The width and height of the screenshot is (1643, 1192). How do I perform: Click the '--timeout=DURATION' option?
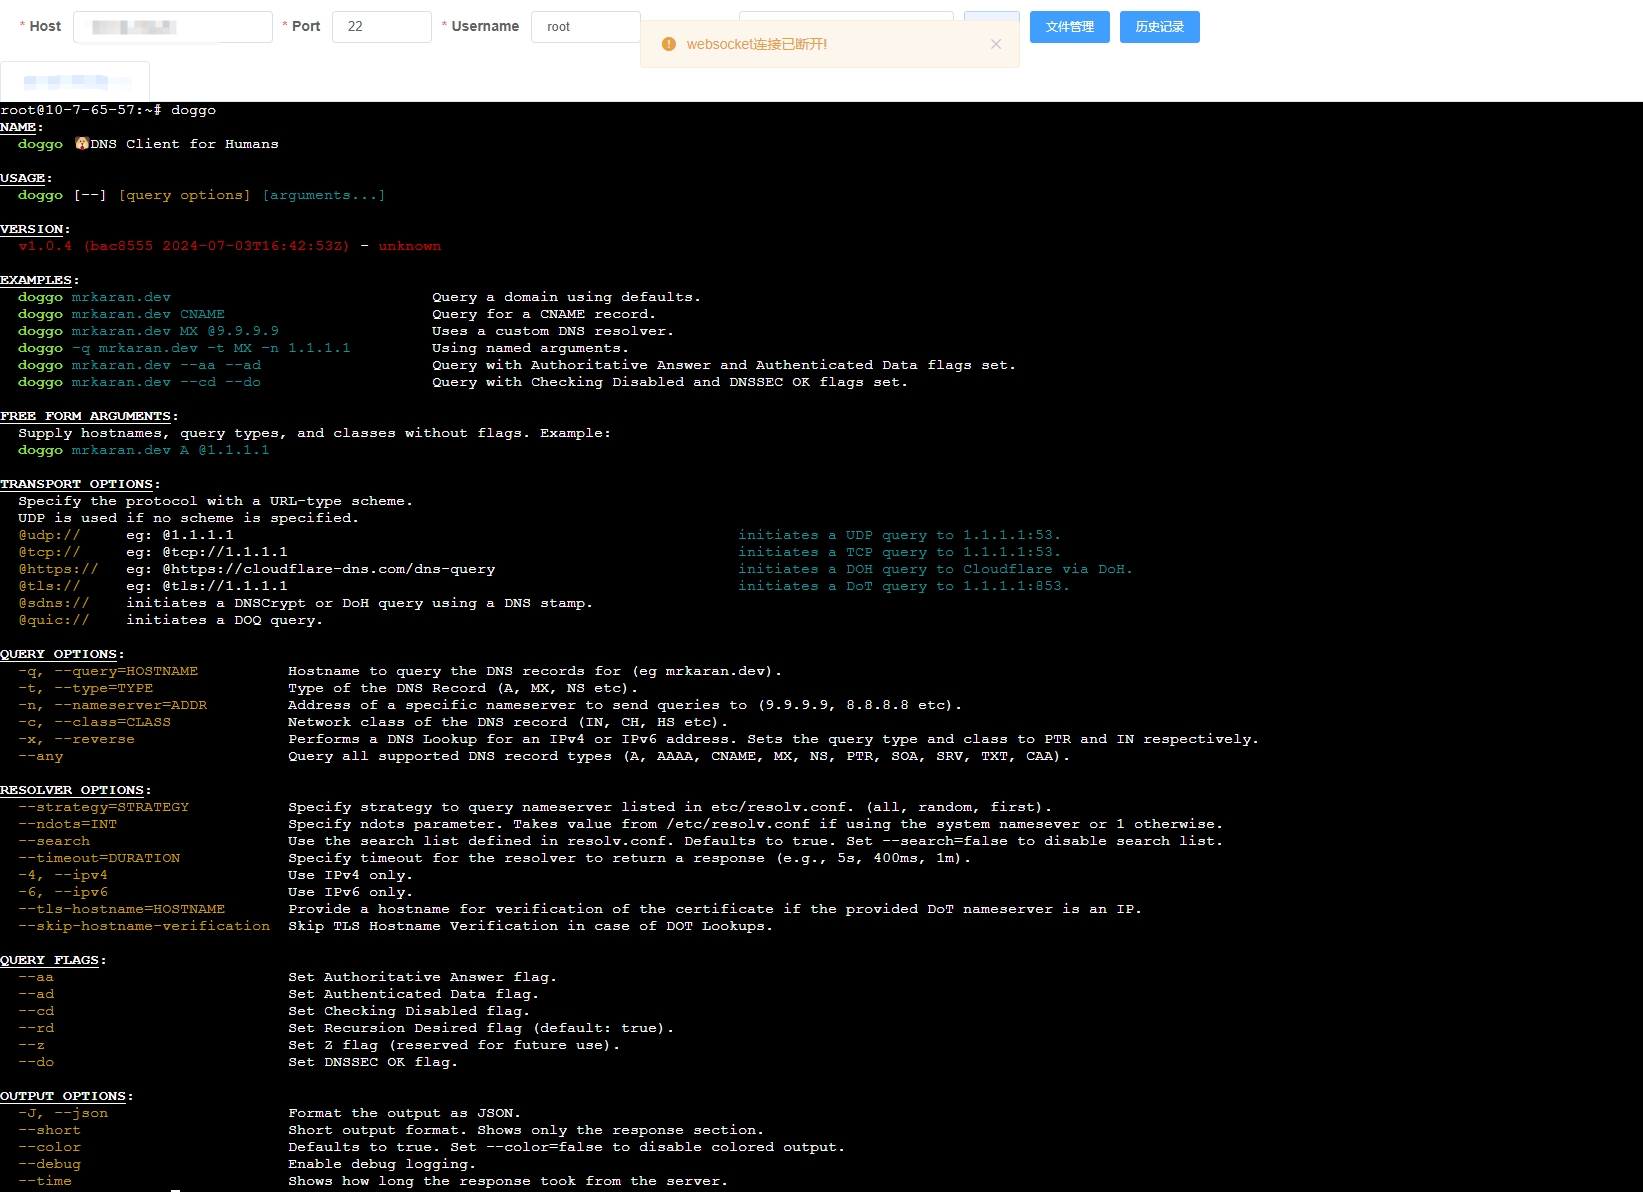click(x=99, y=858)
